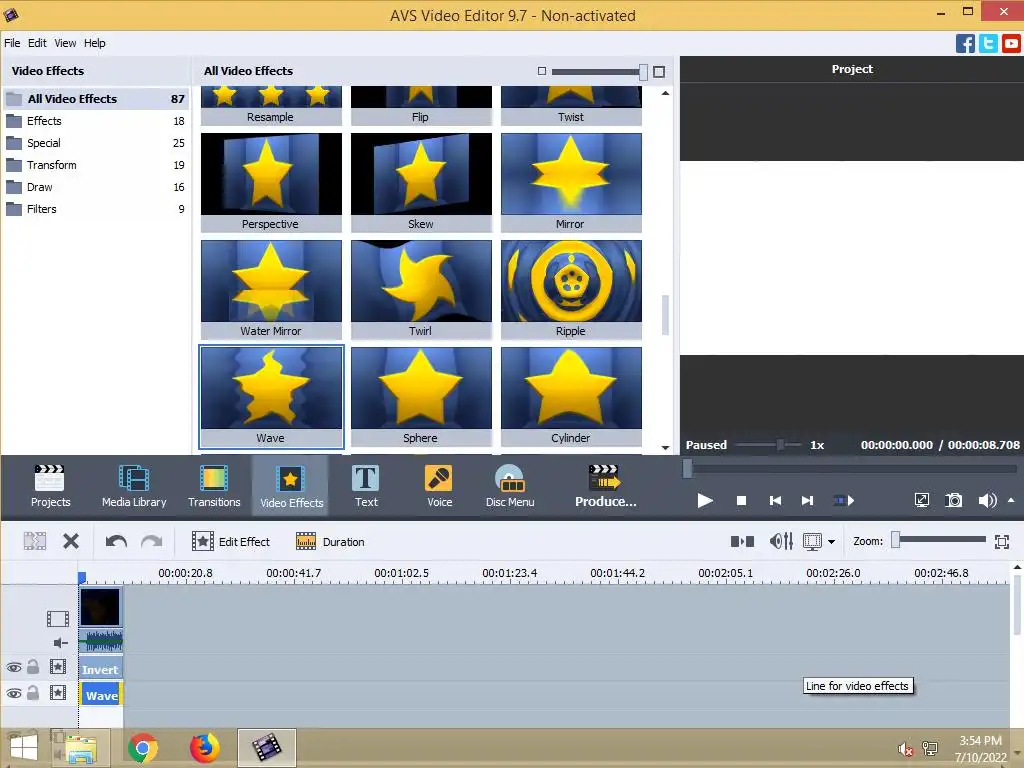This screenshot has width=1024, height=768.
Task: Open the Projects section
Action: [50, 486]
